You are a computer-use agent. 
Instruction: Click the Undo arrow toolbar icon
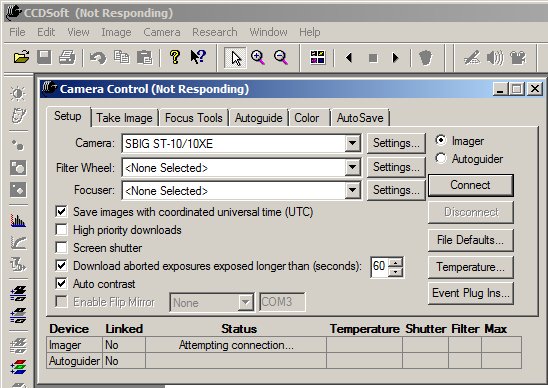click(98, 58)
